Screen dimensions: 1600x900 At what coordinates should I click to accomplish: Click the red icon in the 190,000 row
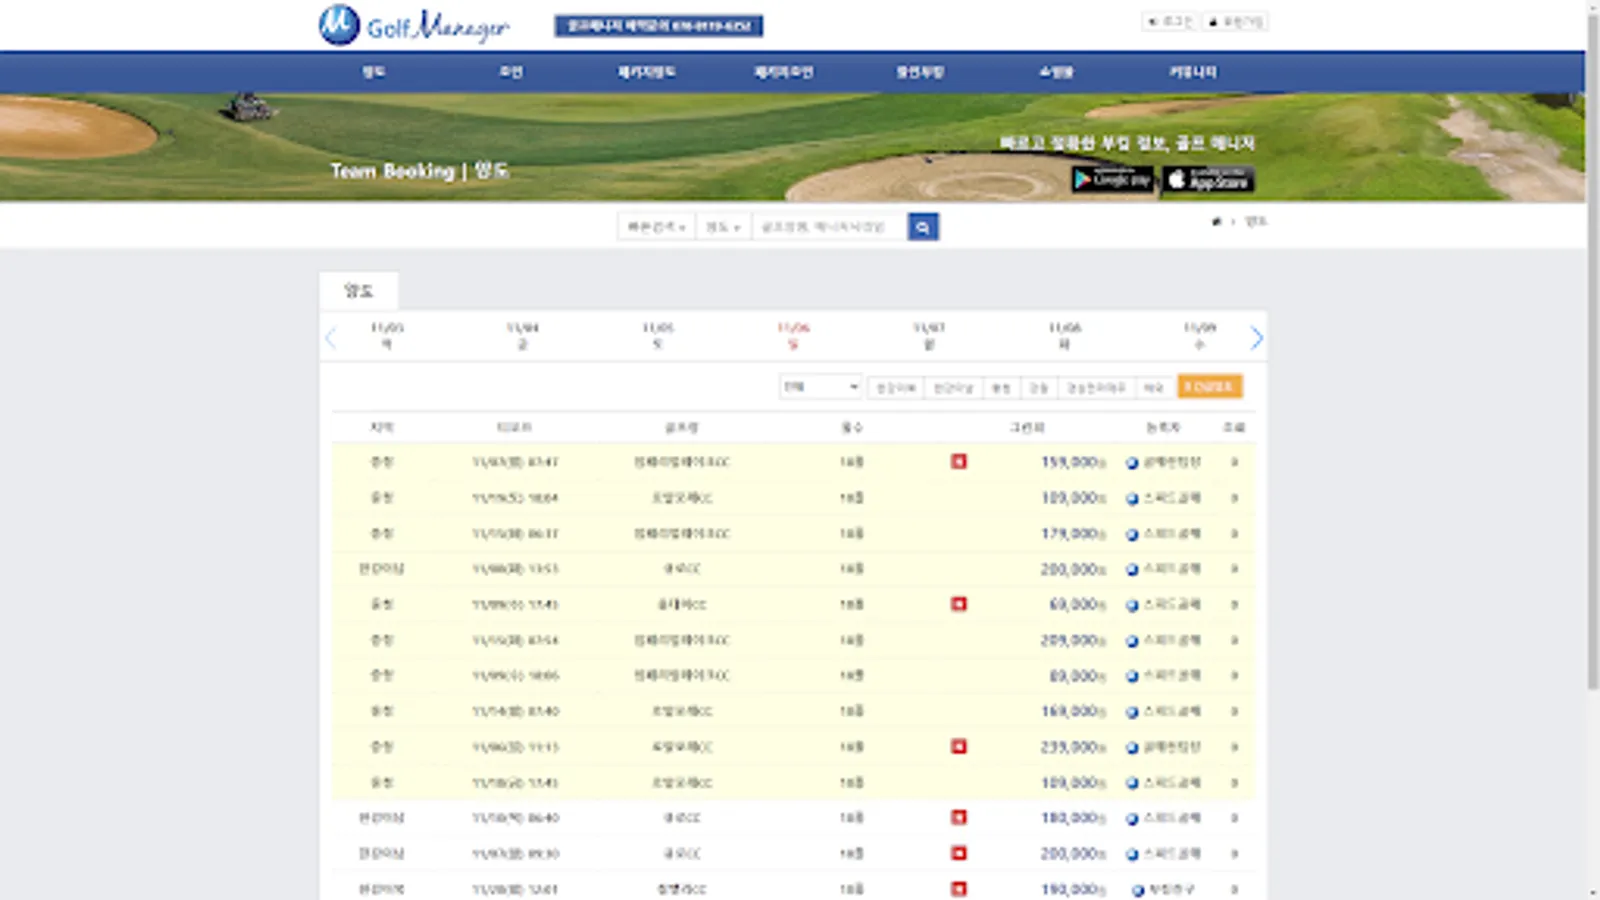[959, 889]
